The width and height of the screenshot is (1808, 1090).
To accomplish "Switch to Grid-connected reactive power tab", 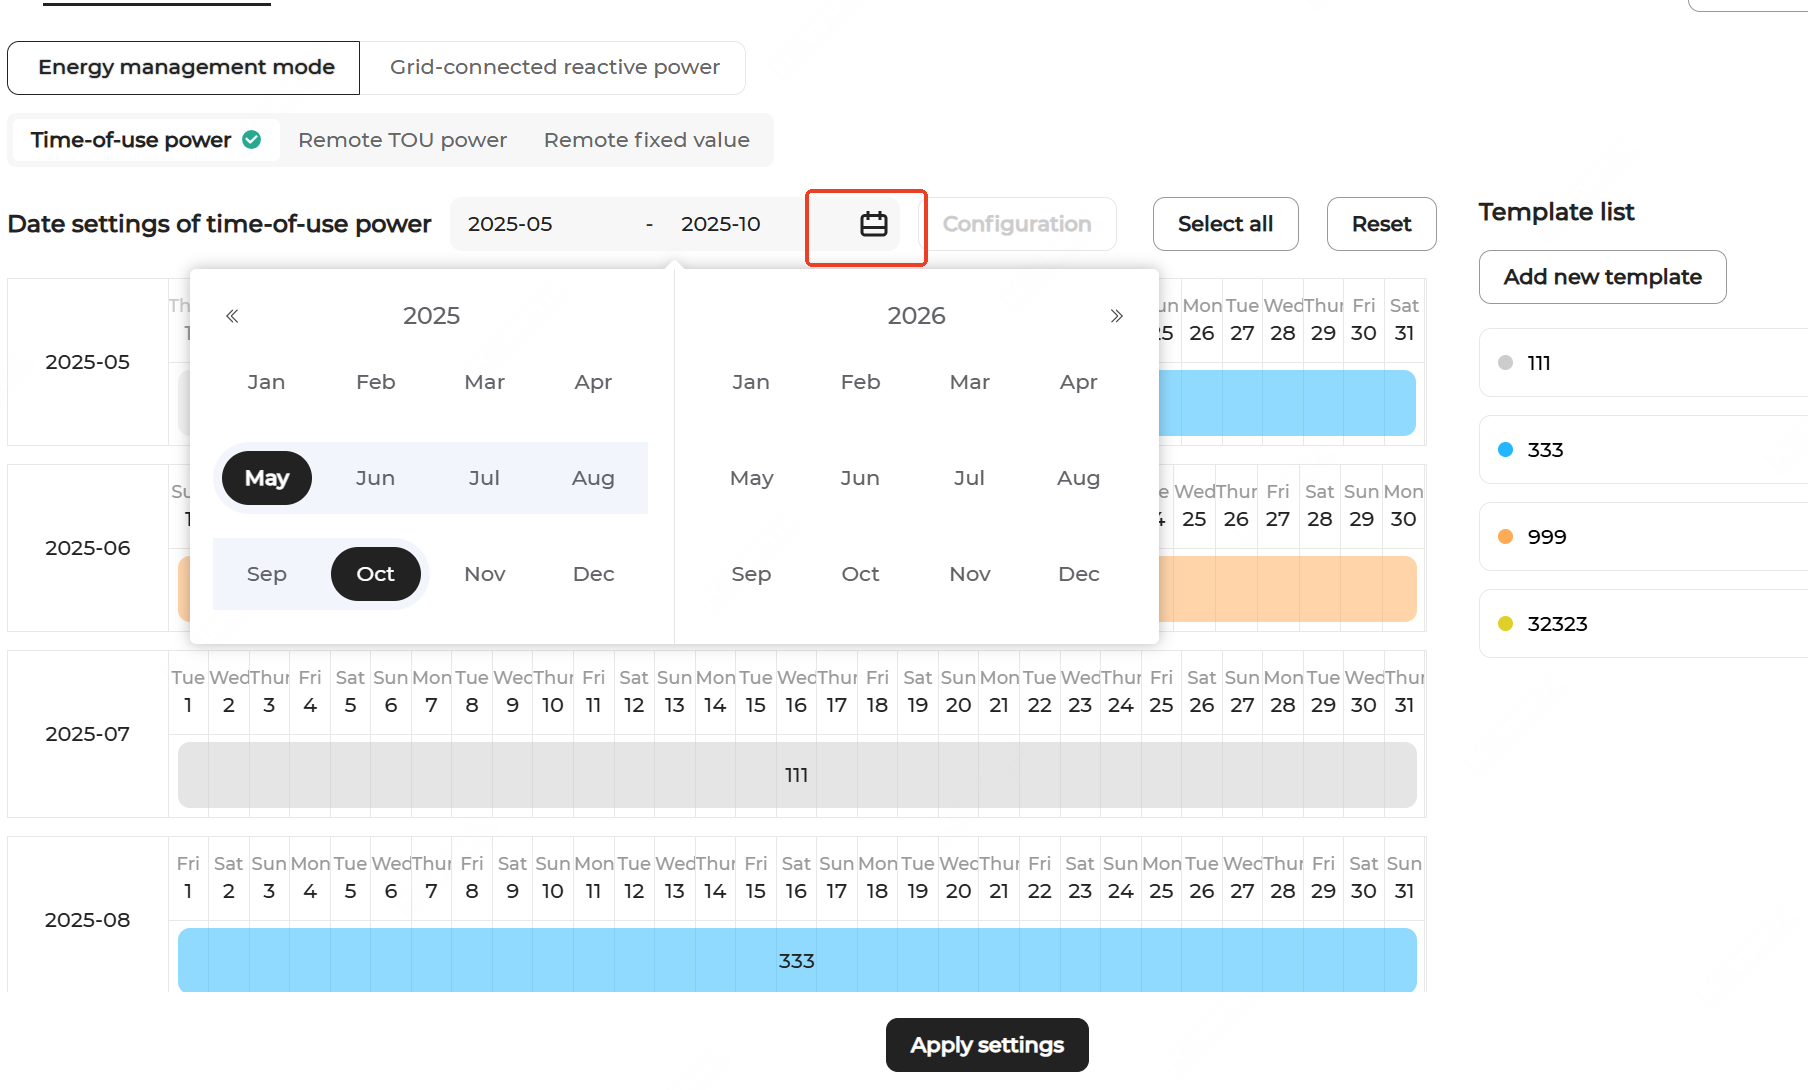I will 554,67.
